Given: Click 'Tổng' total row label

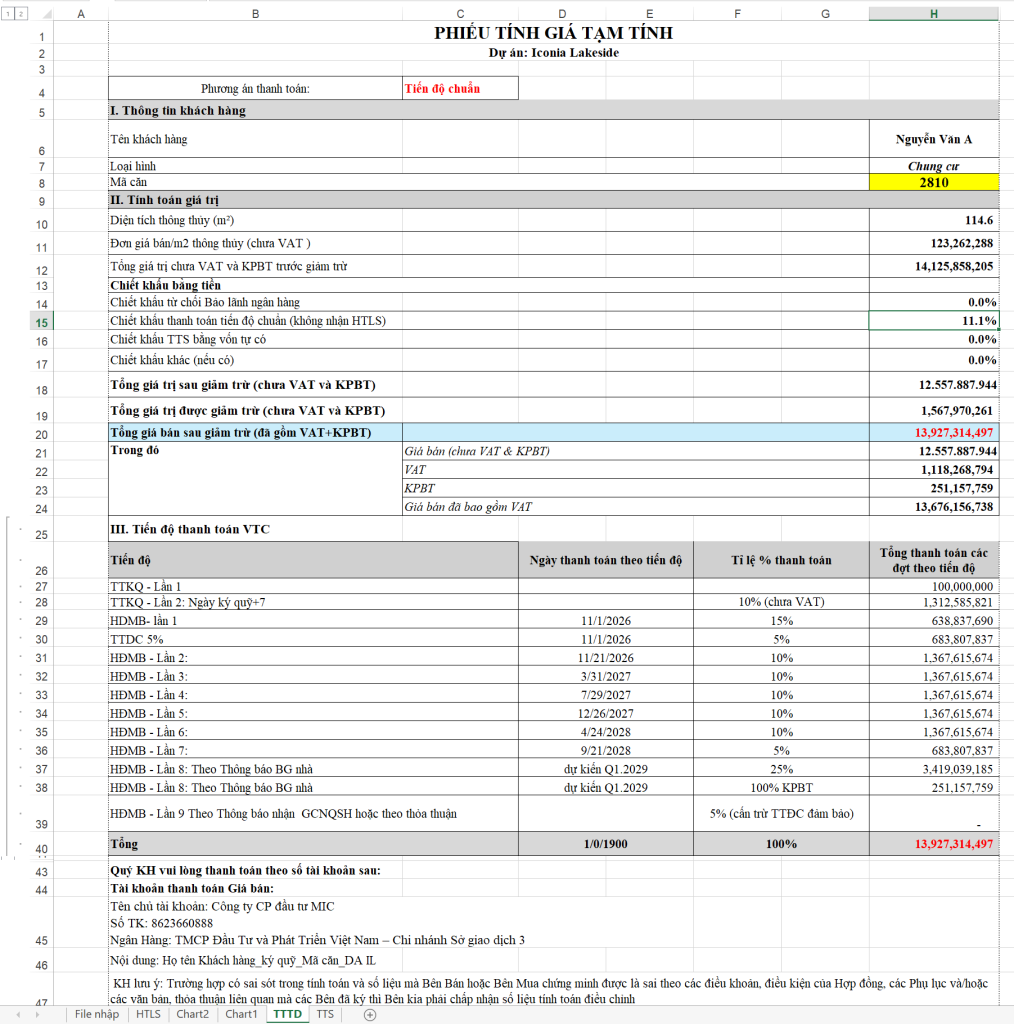Looking at the screenshot, I should tap(313, 844).
